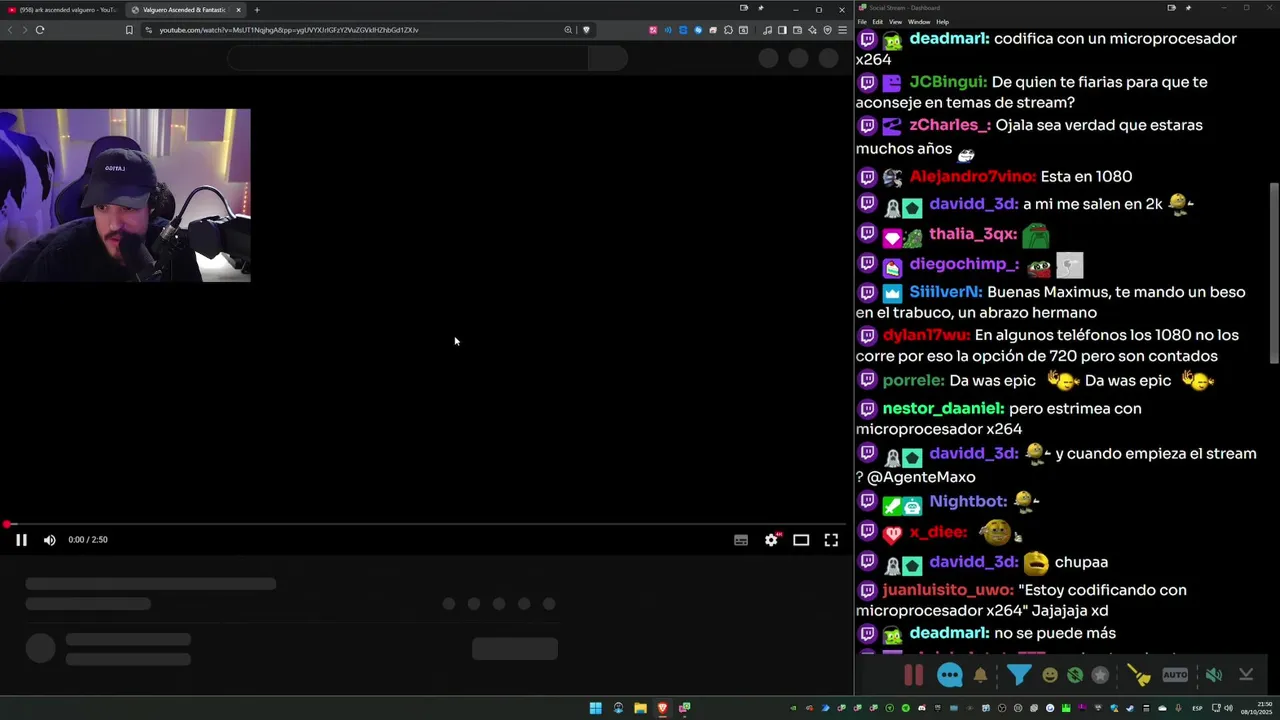Open the browser extensions puzzle icon
This screenshot has height=720, width=1280.
coord(728,30)
